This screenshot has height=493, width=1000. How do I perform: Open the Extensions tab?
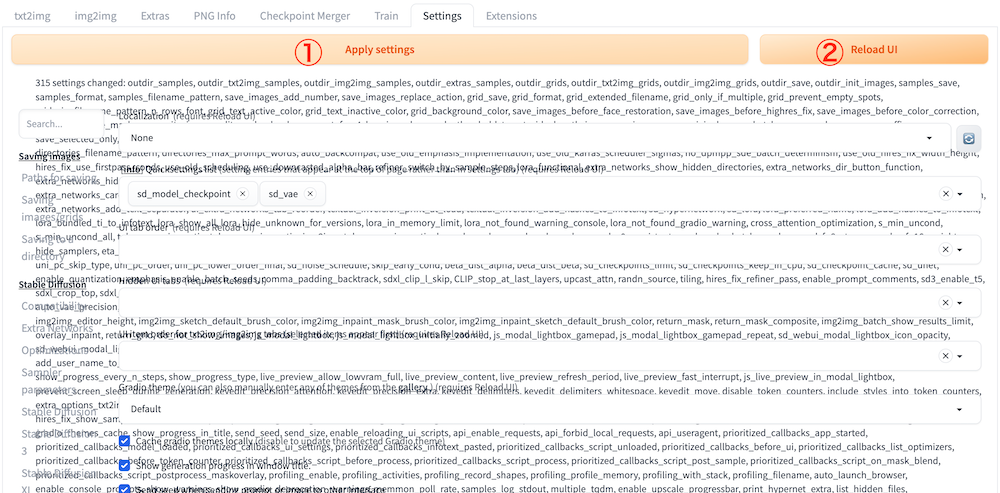511,16
